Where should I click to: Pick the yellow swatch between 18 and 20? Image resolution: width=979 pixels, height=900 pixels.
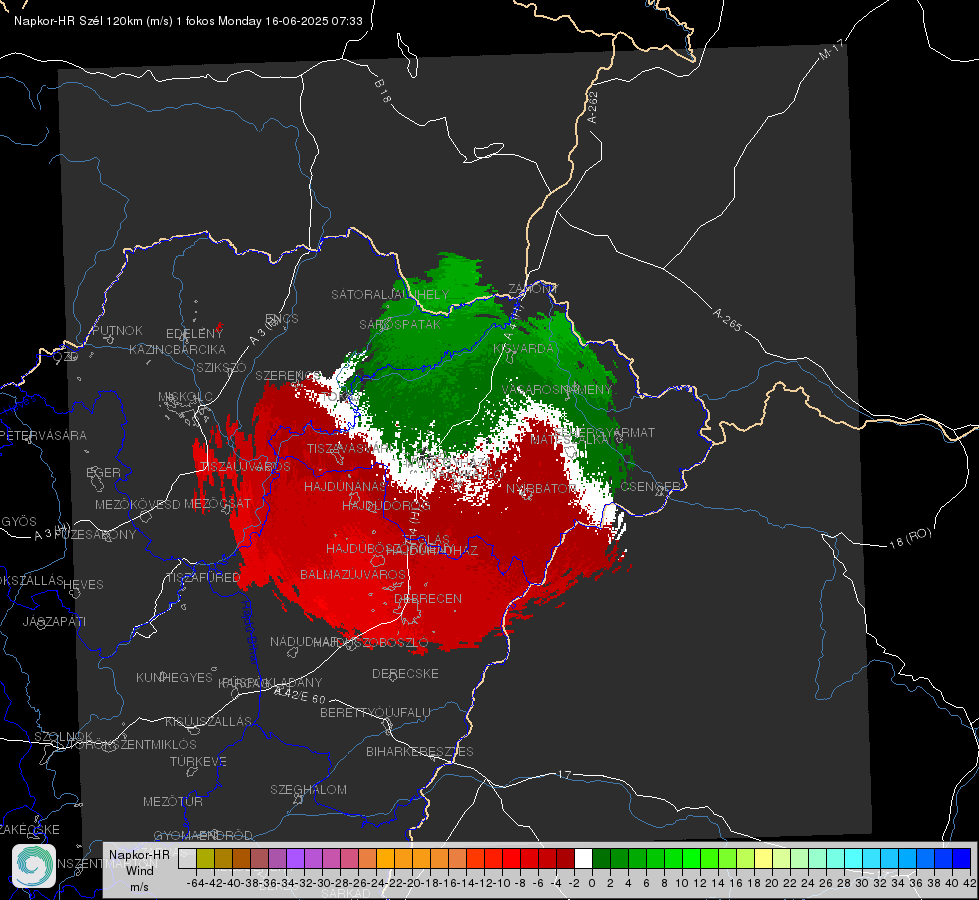pyautogui.click(x=764, y=859)
